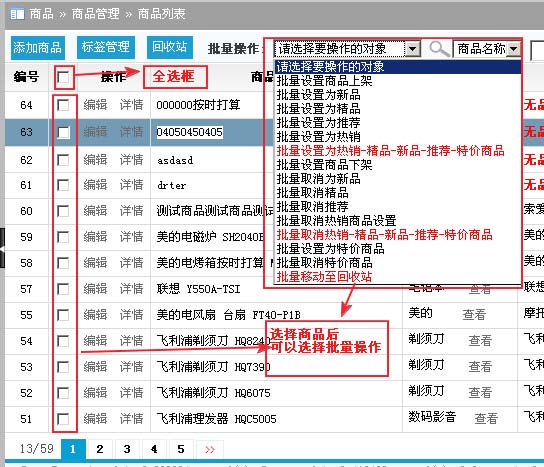
Task: Click the 添加商品 button
Action: (x=38, y=48)
